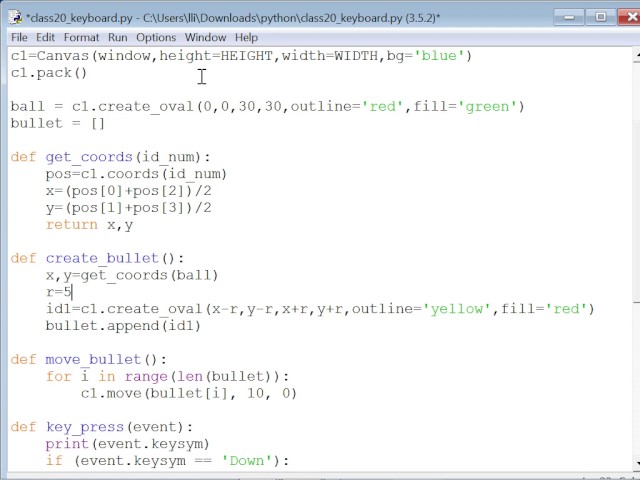Click the 'yellow' outline string in id1 line
Screen dimensions: 640x480
point(457,309)
